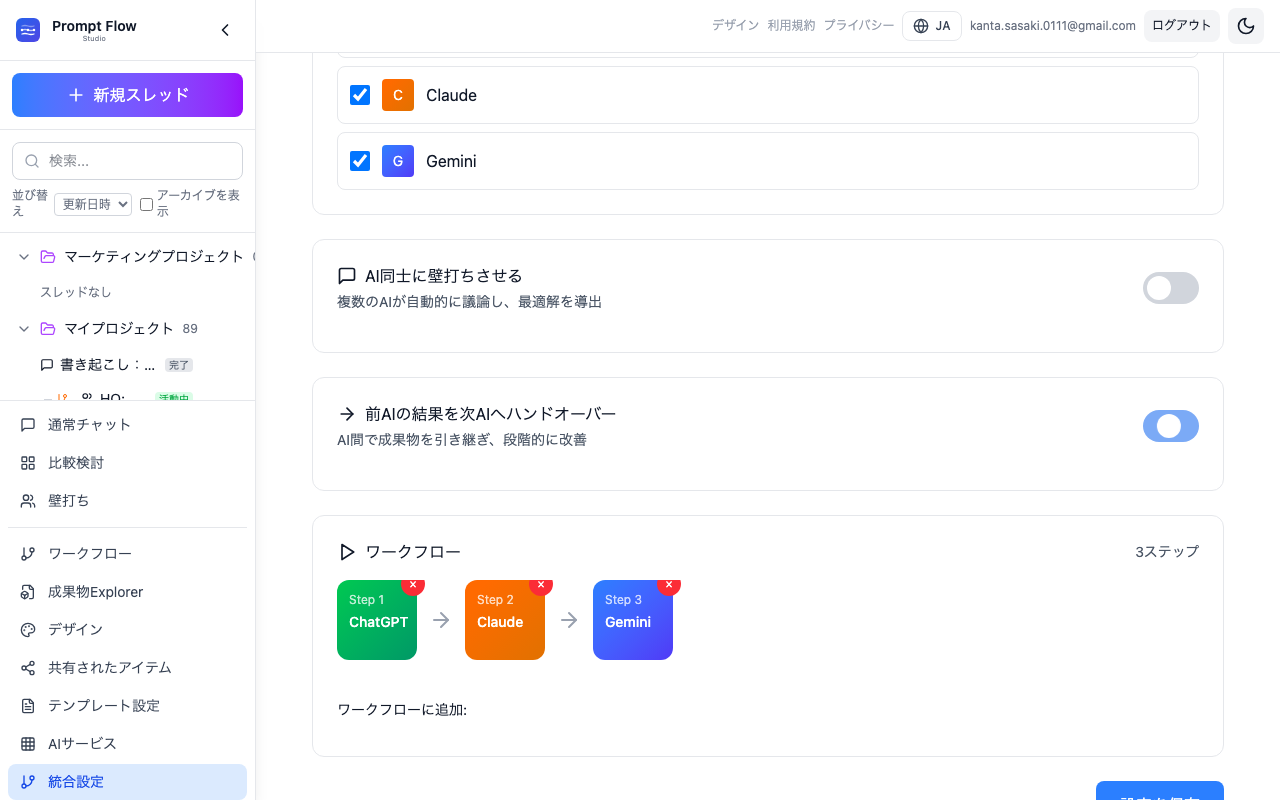Open ワークフロー in the sidebar
This screenshot has width=1280, height=800.
click(127, 554)
